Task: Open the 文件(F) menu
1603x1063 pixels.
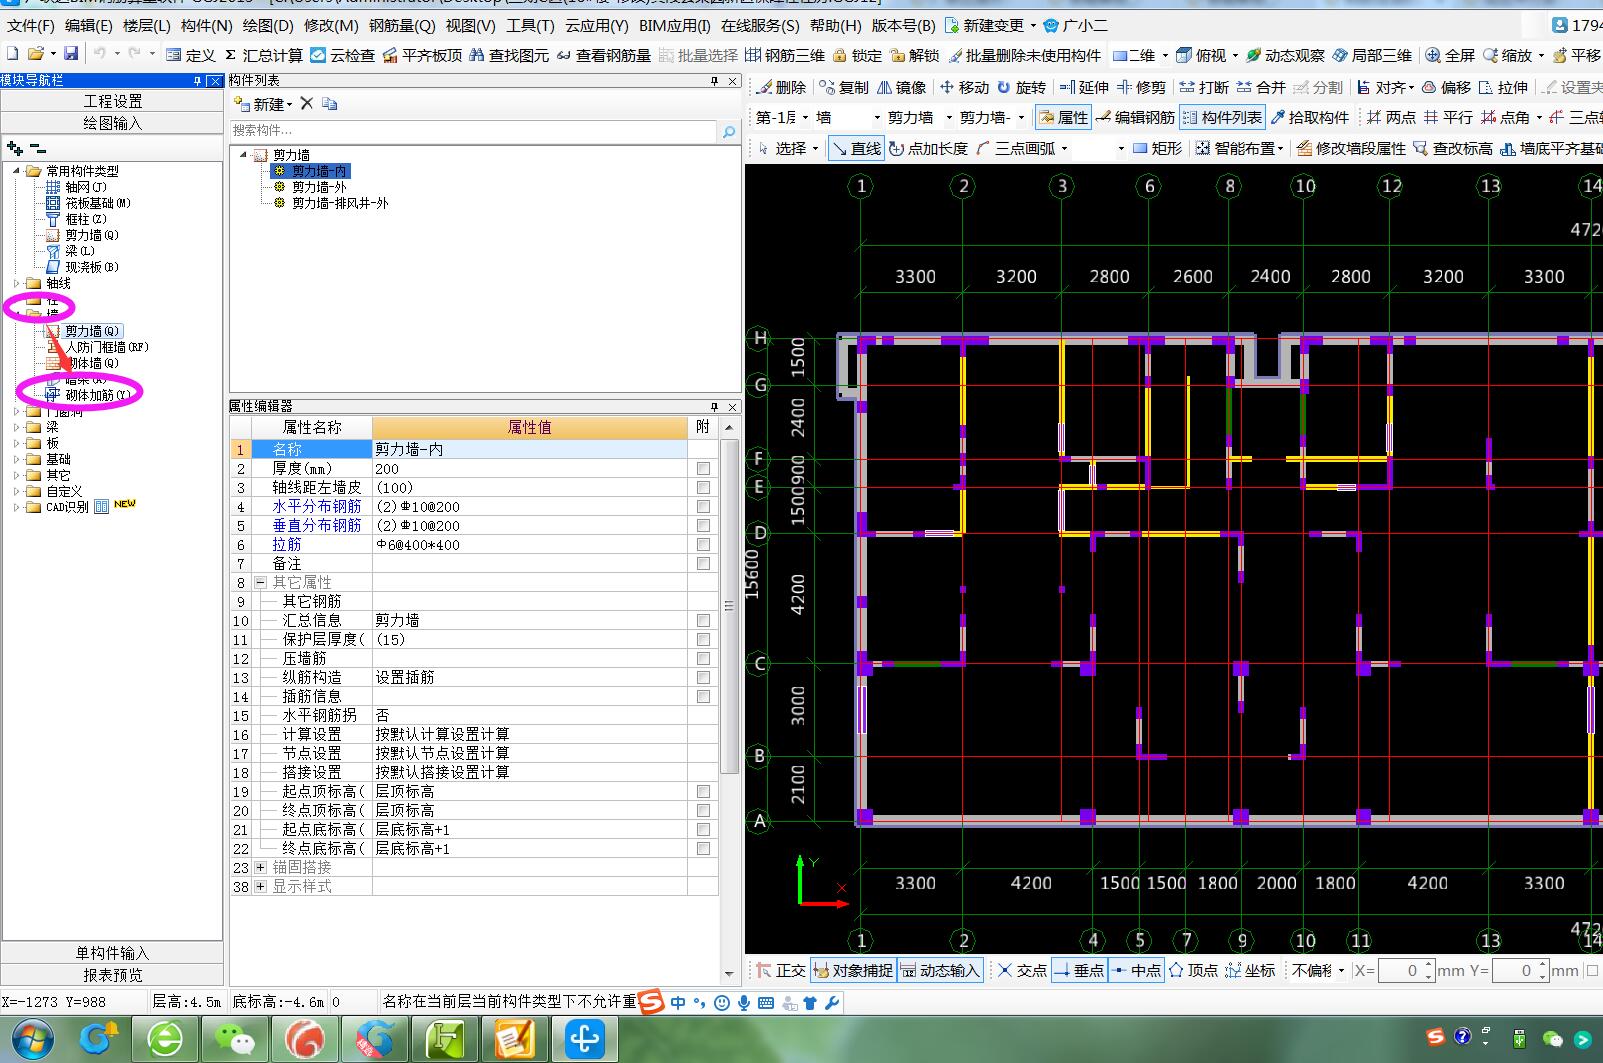Action: [31, 25]
